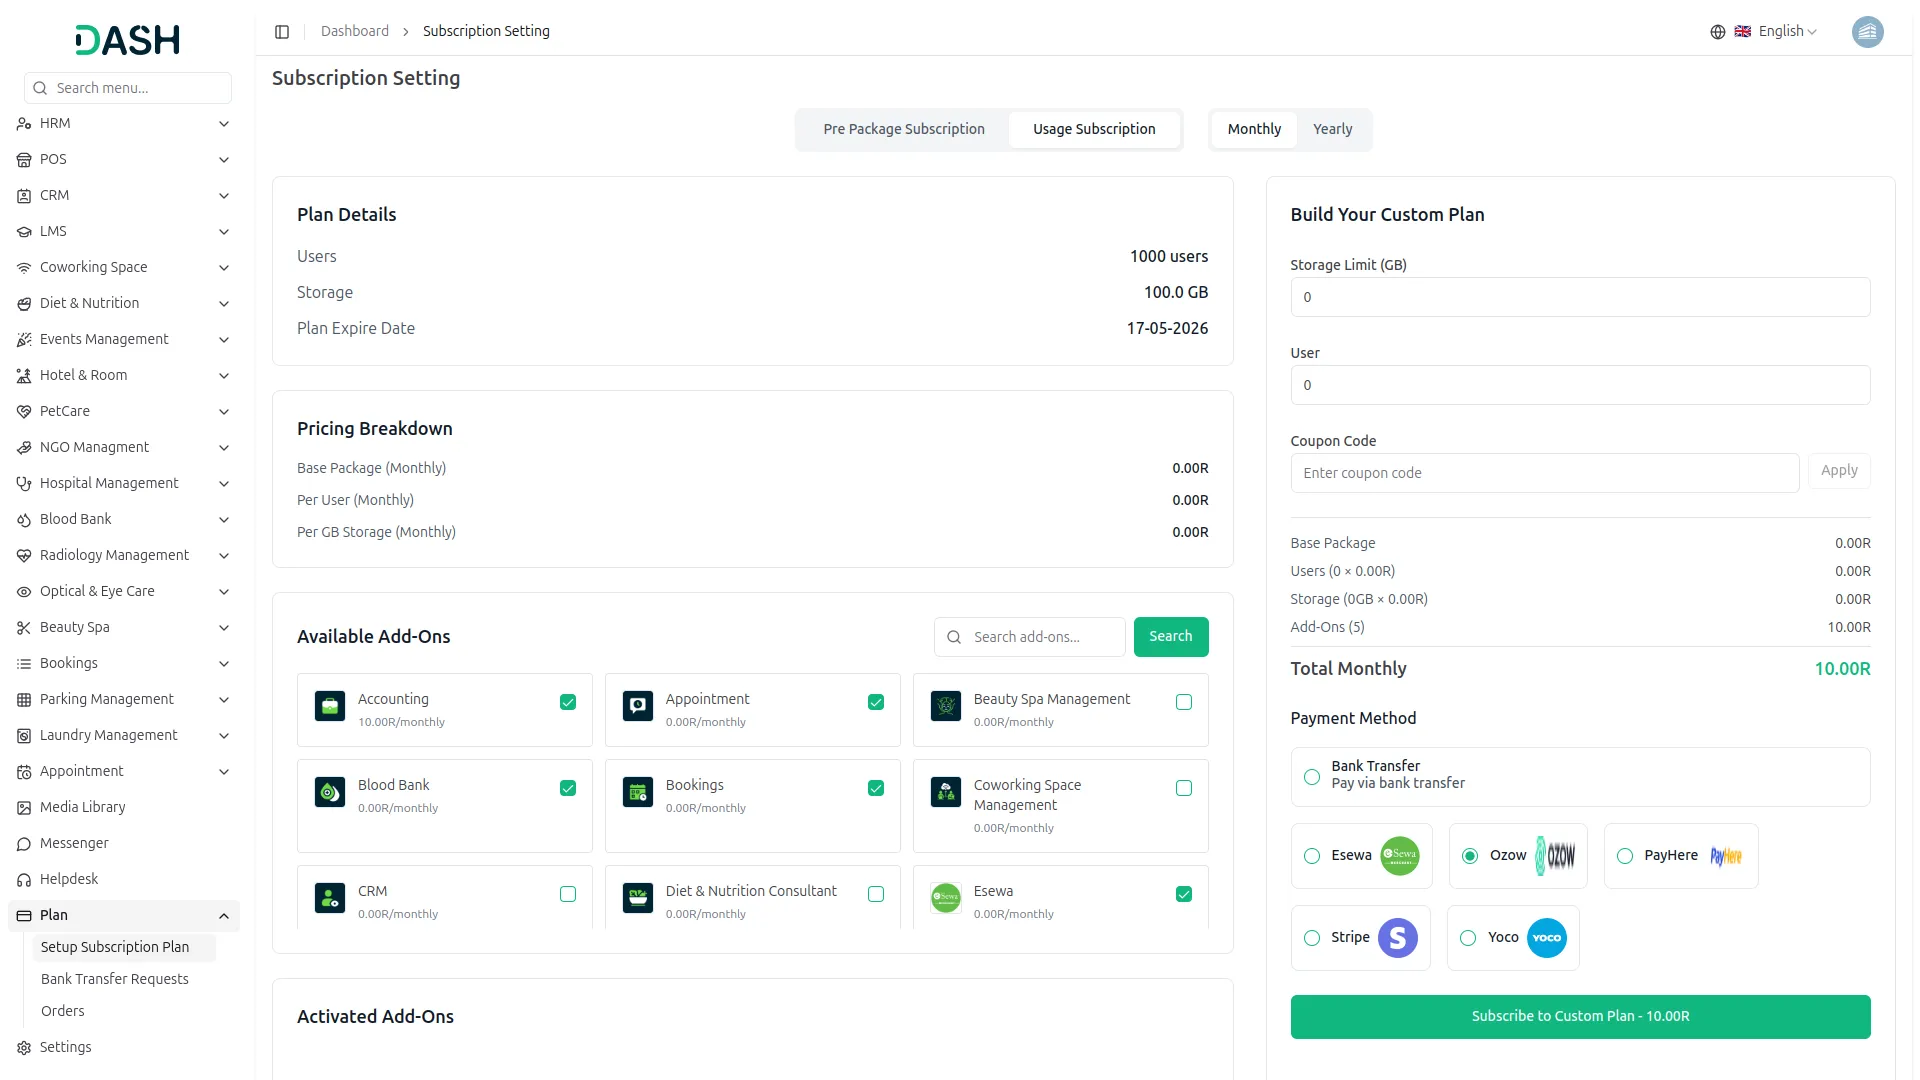Select Esewa payment method radio
This screenshot has width=1920, height=1080.
pyautogui.click(x=1311, y=856)
